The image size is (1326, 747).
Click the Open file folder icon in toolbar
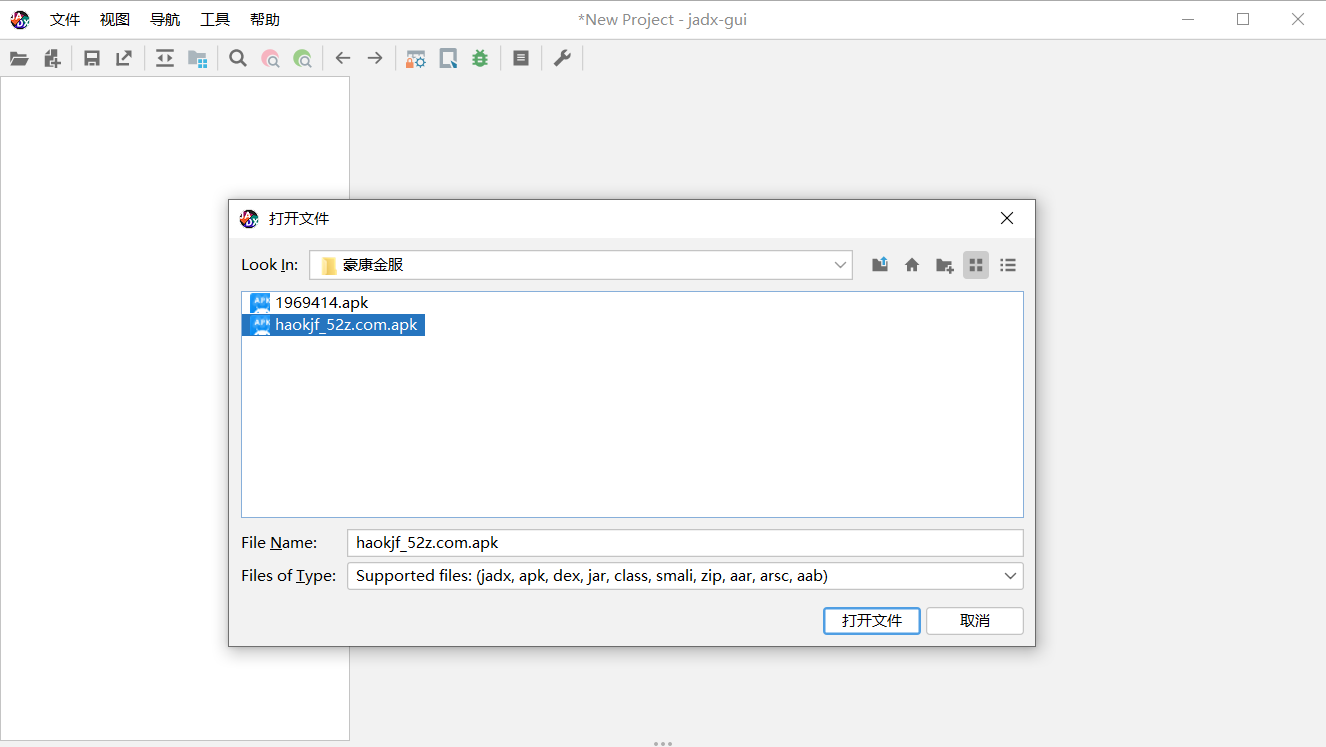coord(19,59)
